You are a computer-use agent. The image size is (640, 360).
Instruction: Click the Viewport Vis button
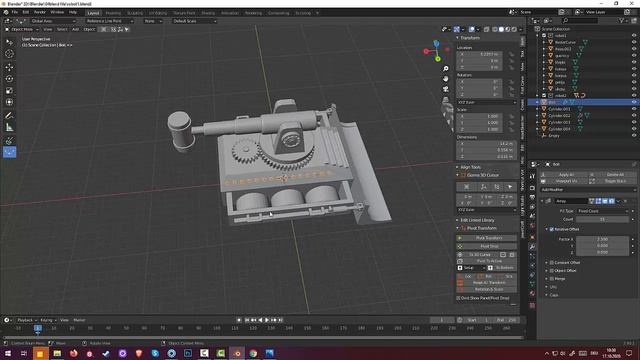[x=565, y=181]
